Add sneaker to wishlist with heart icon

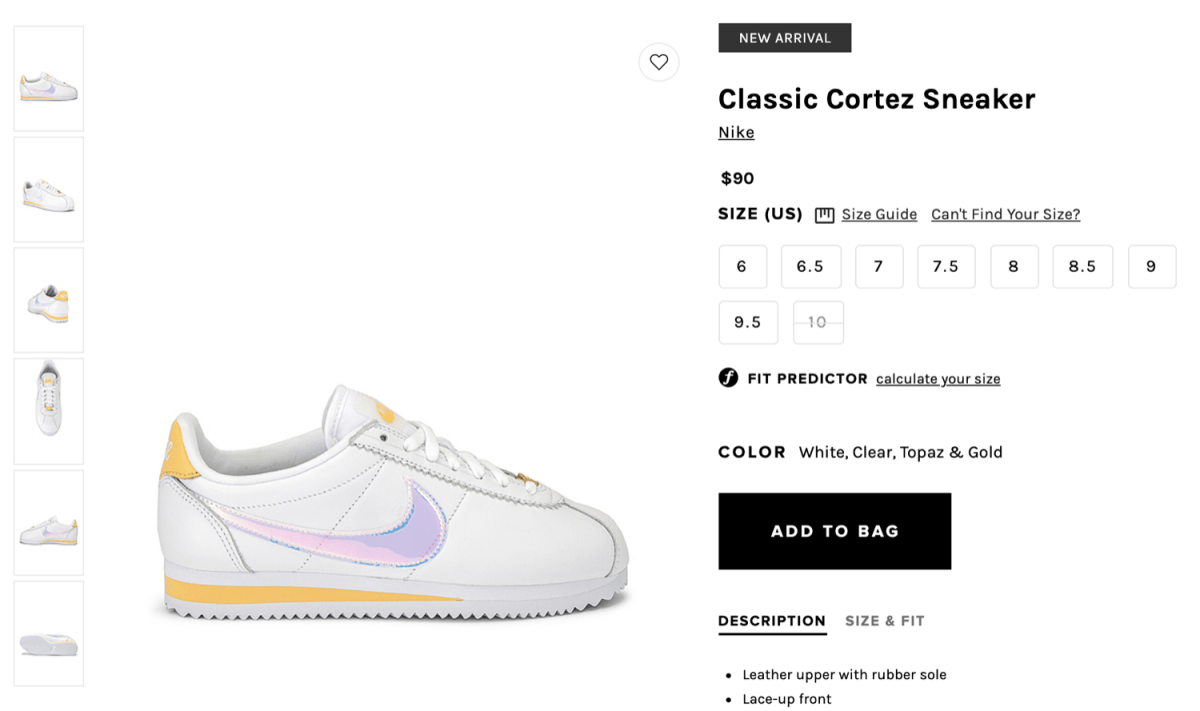click(x=659, y=62)
